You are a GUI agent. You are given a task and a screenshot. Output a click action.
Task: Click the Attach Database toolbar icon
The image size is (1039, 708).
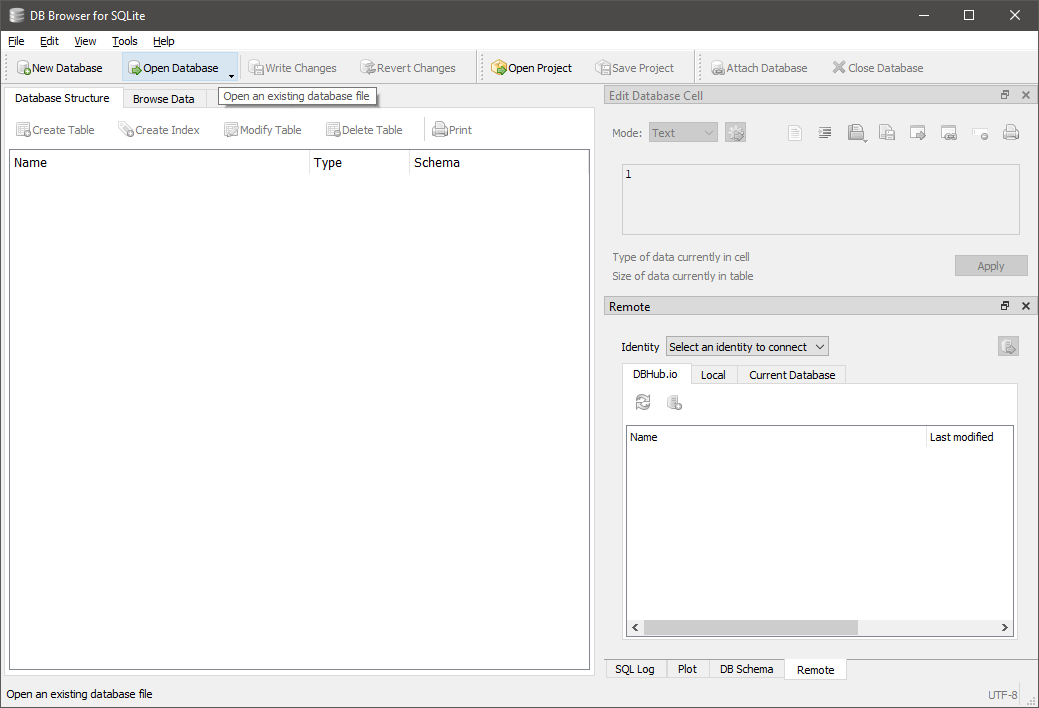[x=718, y=68]
